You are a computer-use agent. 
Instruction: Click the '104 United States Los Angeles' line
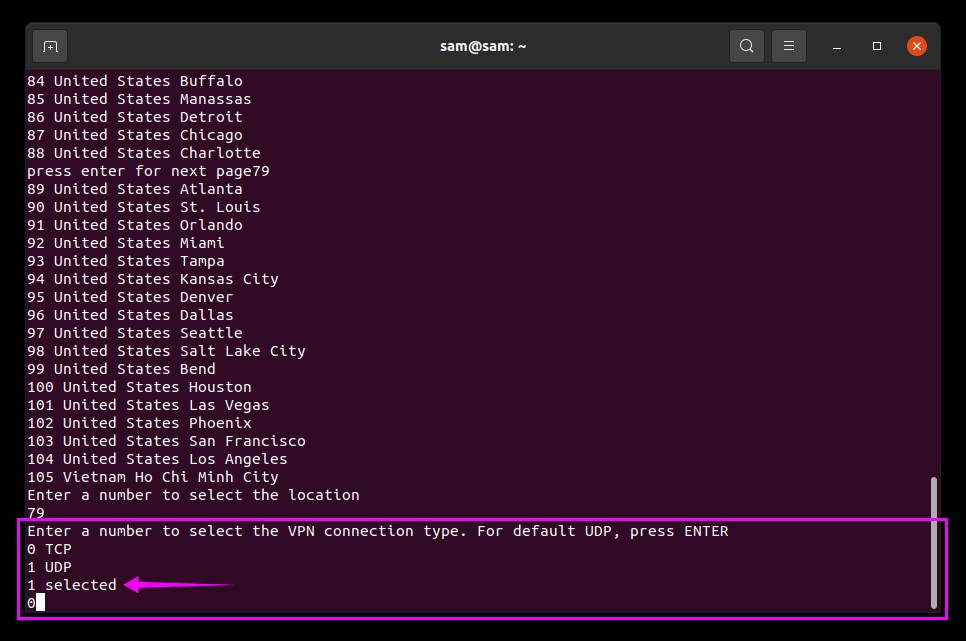[157, 459]
